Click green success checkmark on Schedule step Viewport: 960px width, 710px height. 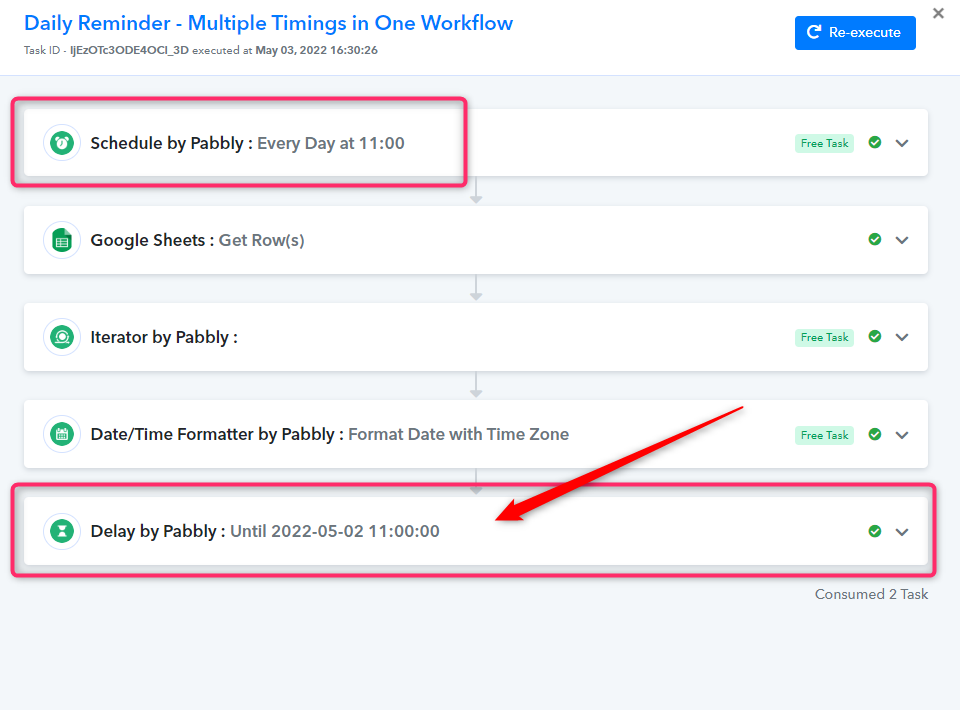pyautogui.click(x=875, y=143)
